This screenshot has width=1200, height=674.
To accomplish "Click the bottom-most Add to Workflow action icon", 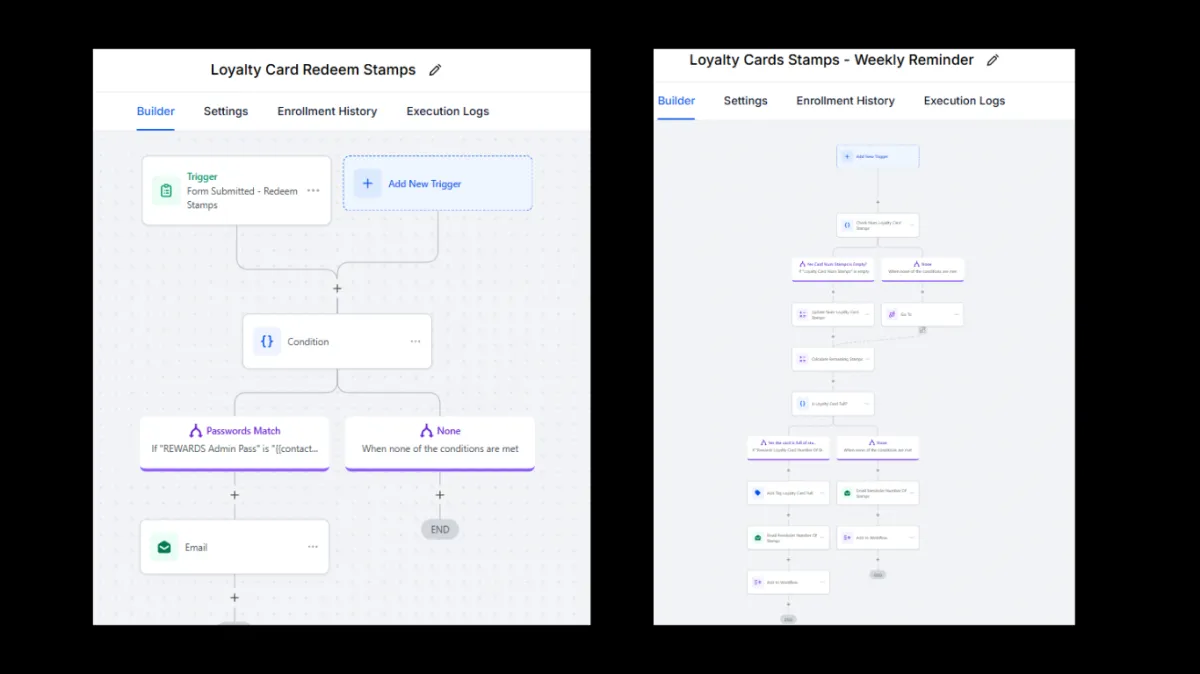I will [x=757, y=582].
